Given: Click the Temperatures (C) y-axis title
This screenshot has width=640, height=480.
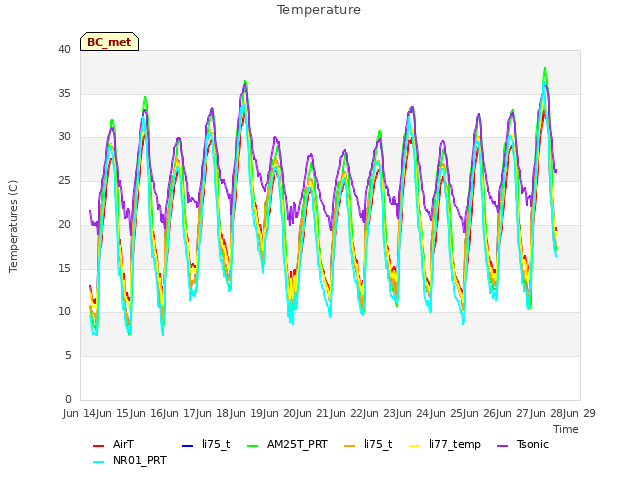Looking at the screenshot, I should [x=13, y=227].
